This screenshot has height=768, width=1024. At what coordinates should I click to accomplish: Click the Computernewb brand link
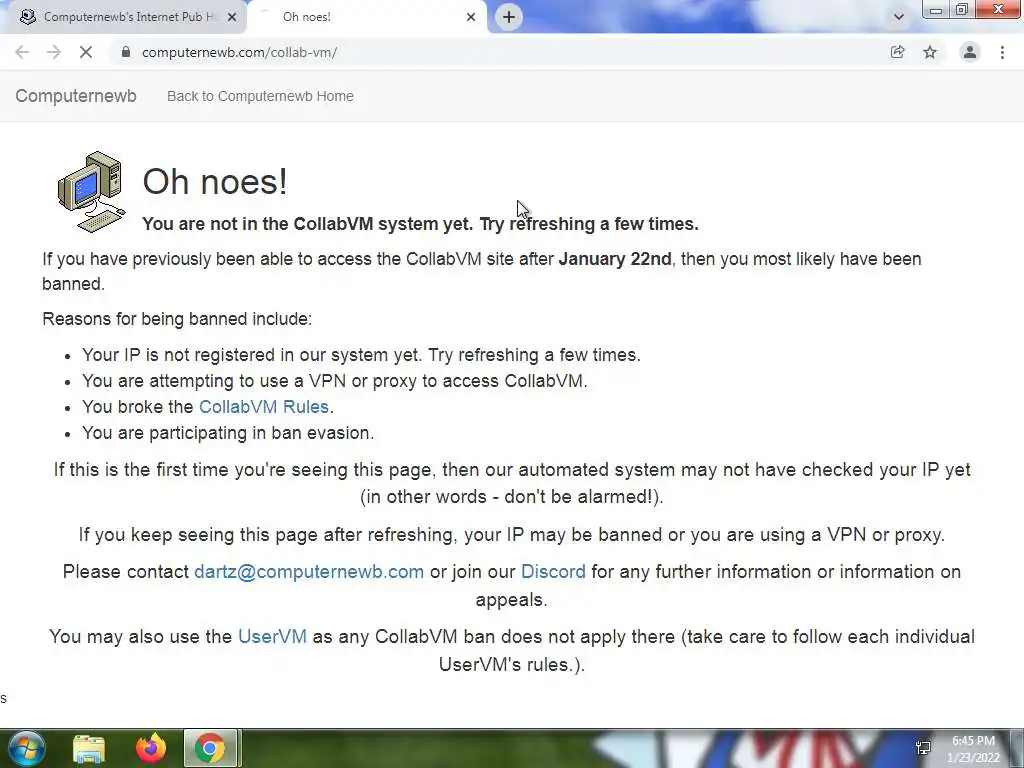[76, 96]
